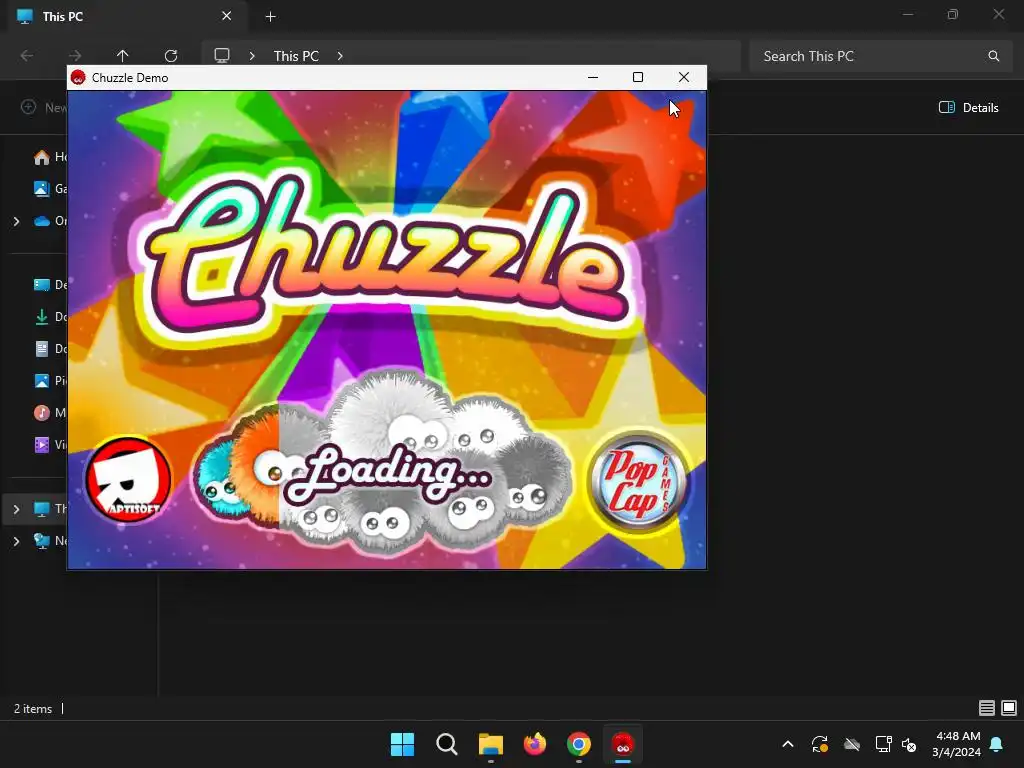Restore down the File Explorer window

[953, 14]
